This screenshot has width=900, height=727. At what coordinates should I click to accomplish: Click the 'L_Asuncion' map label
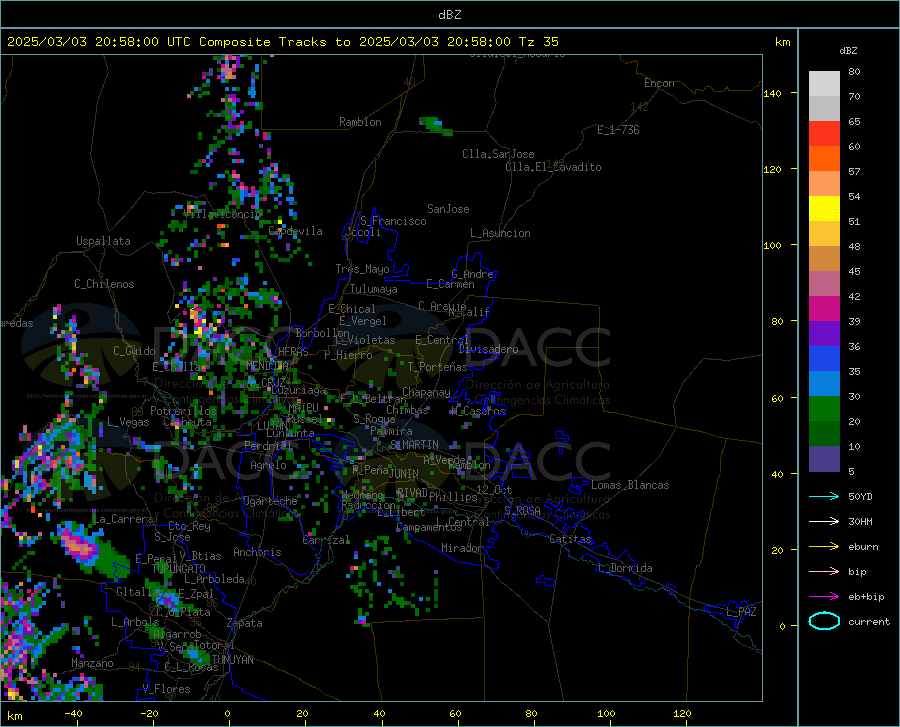coord(500,233)
